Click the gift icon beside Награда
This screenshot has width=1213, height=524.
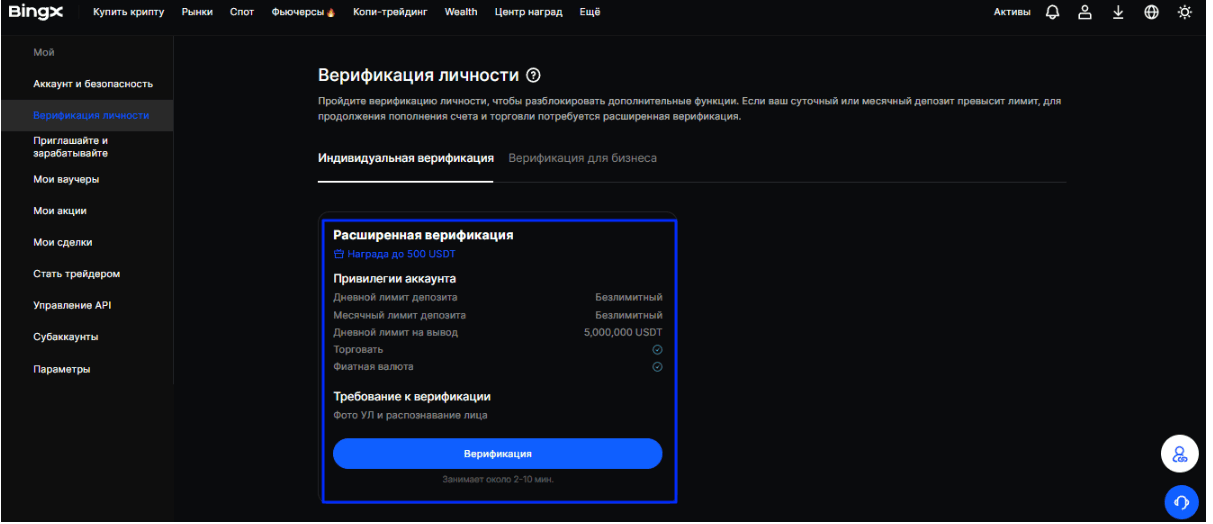point(338,254)
